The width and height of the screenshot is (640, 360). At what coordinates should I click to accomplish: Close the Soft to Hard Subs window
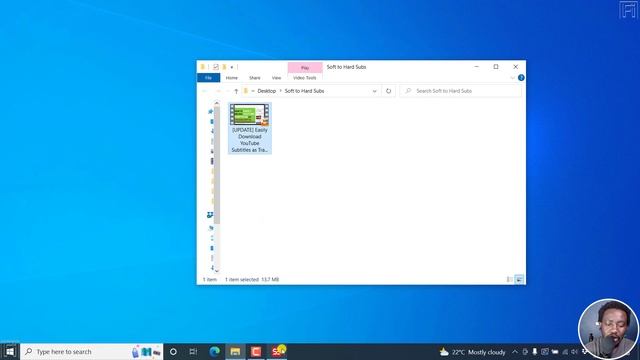pyautogui.click(x=516, y=67)
